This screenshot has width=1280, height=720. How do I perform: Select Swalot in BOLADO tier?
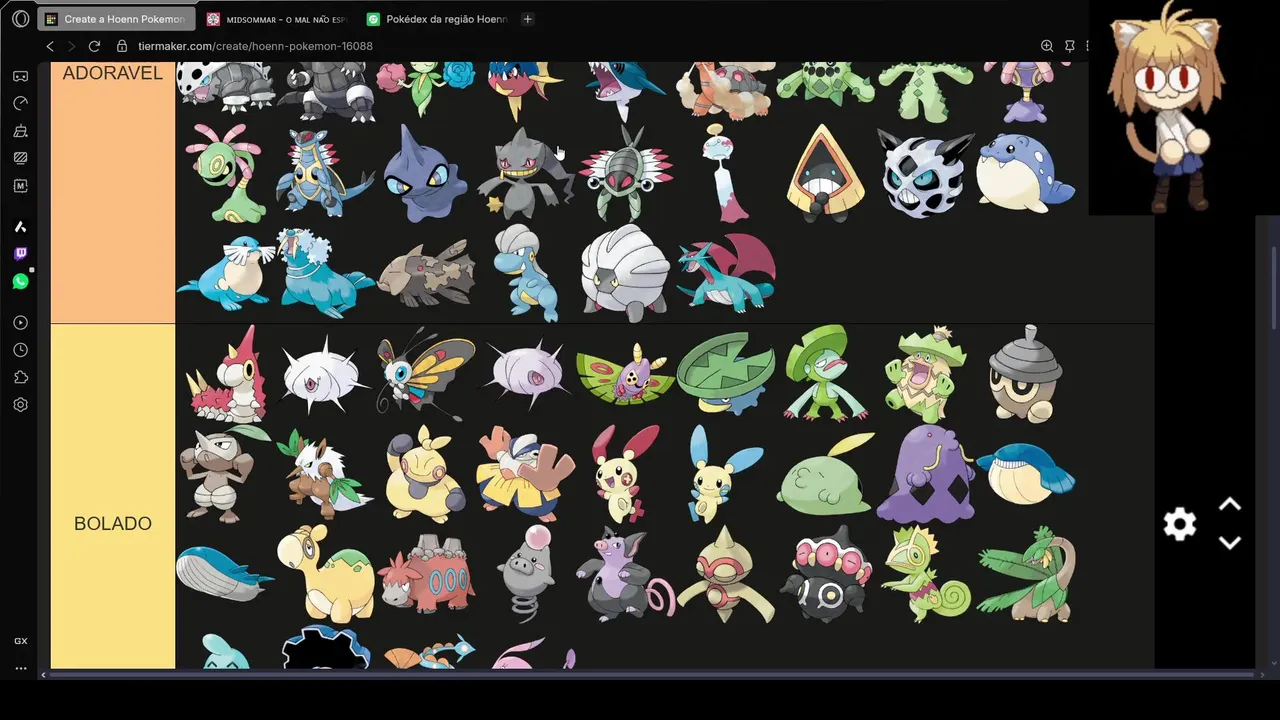pos(926,474)
